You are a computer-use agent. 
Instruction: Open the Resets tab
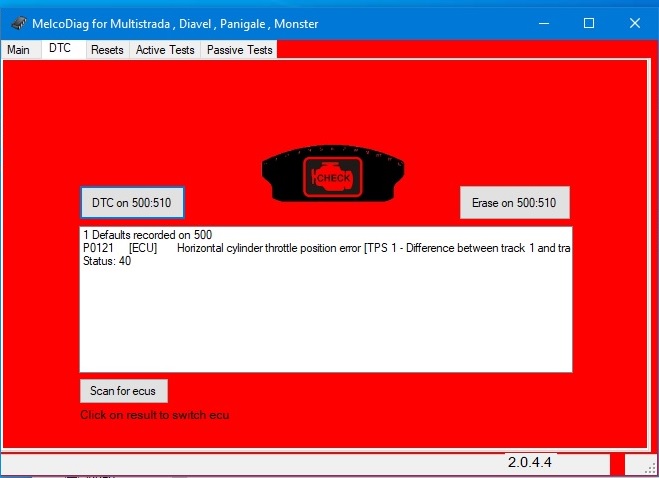click(107, 49)
